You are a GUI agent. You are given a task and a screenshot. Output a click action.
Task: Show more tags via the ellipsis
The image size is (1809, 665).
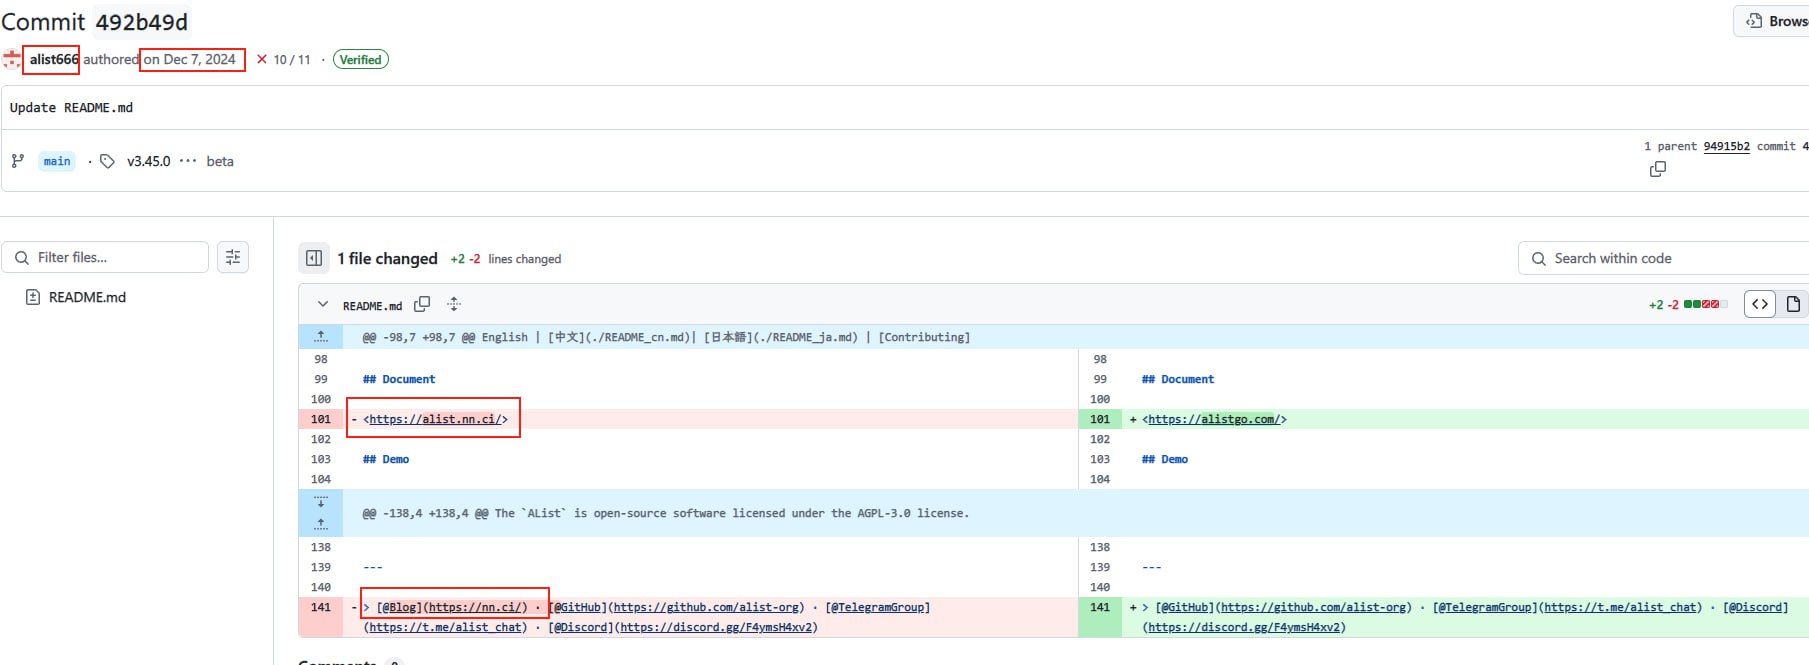(x=188, y=161)
